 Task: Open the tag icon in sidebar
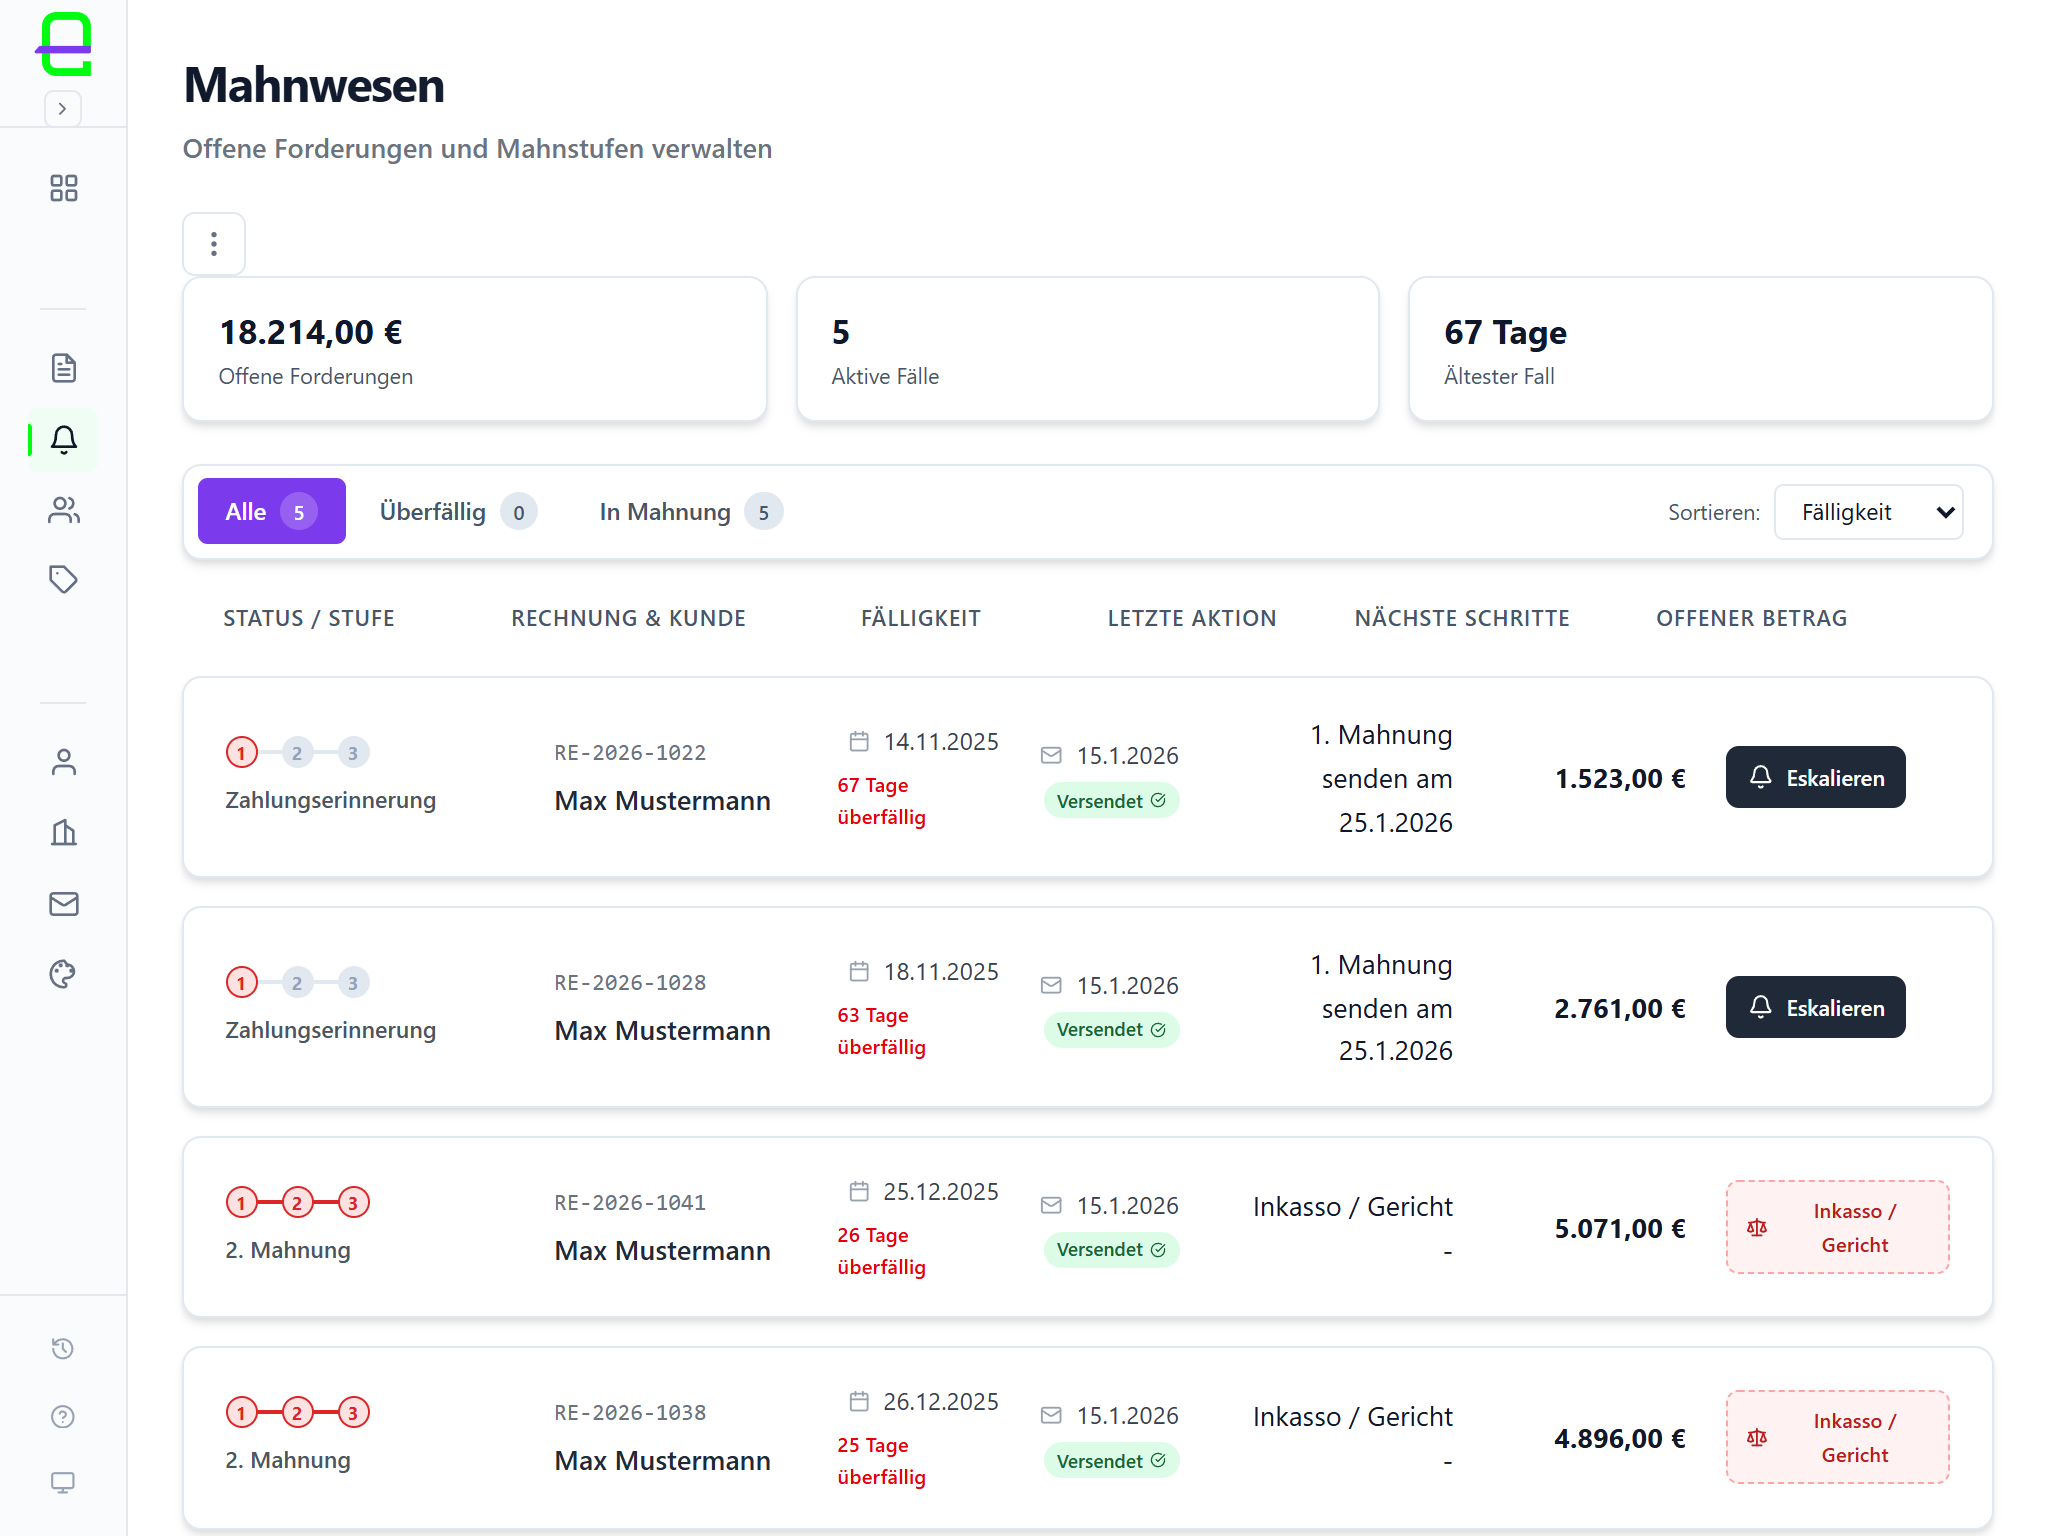pyautogui.click(x=63, y=579)
